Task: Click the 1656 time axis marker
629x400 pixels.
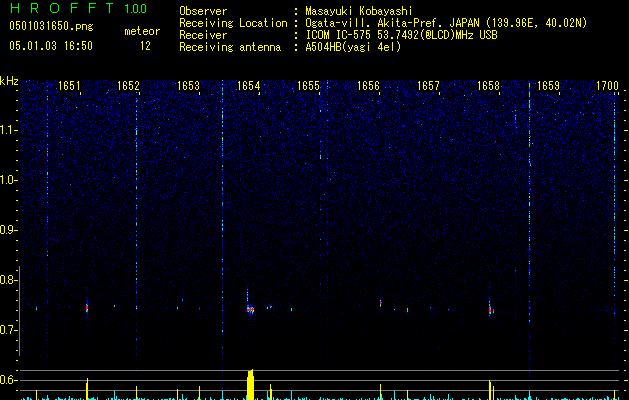Action: pyautogui.click(x=368, y=86)
